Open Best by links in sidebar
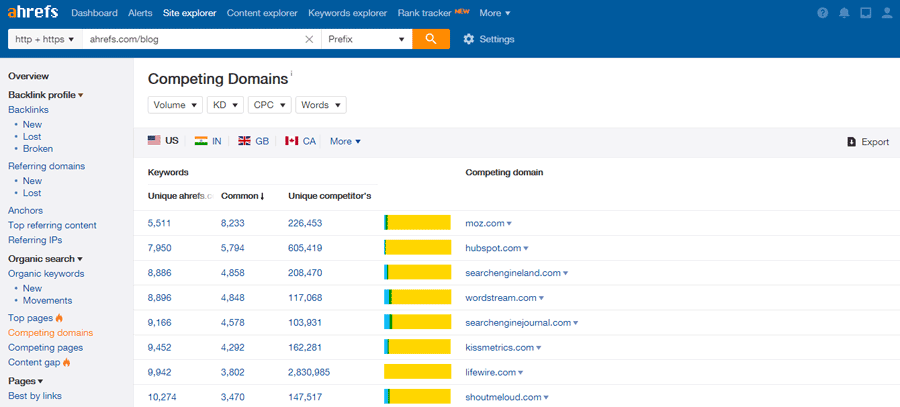Image resolution: width=900 pixels, height=407 pixels. pos(35,396)
